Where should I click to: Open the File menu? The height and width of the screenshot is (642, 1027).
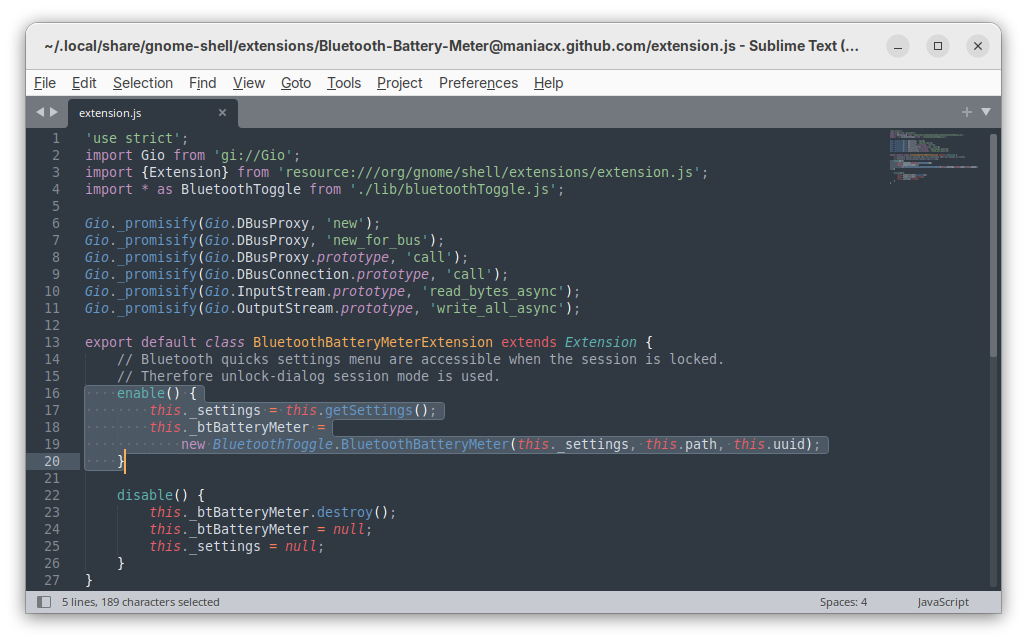click(45, 83)
